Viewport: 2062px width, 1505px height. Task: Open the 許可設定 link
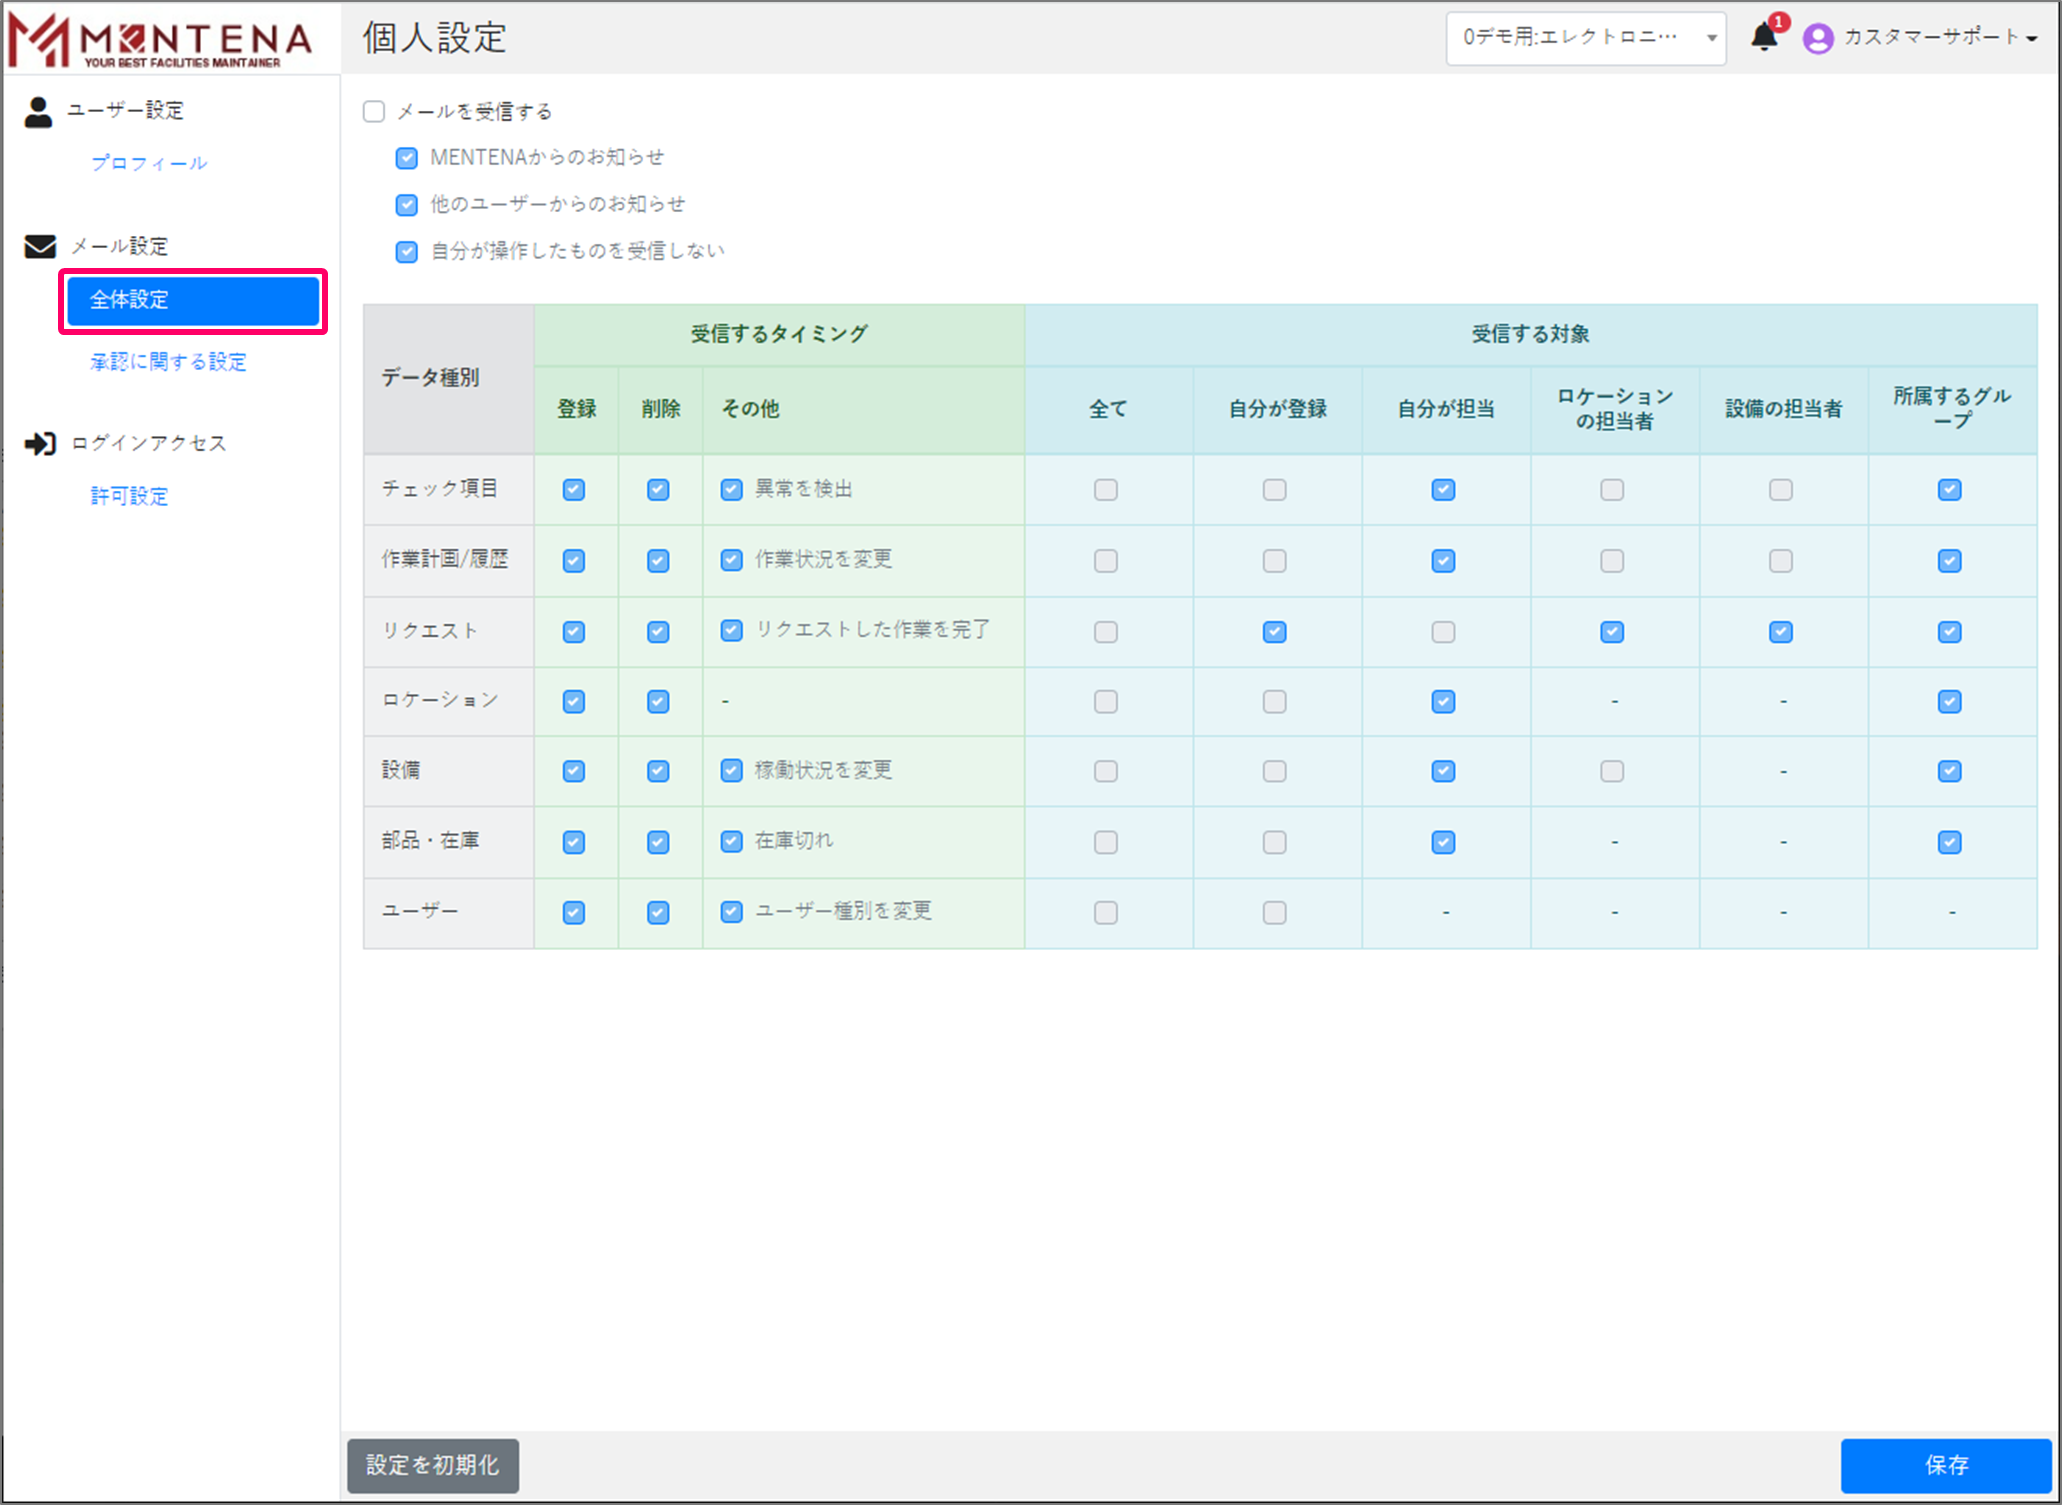(x=129, y=496)
